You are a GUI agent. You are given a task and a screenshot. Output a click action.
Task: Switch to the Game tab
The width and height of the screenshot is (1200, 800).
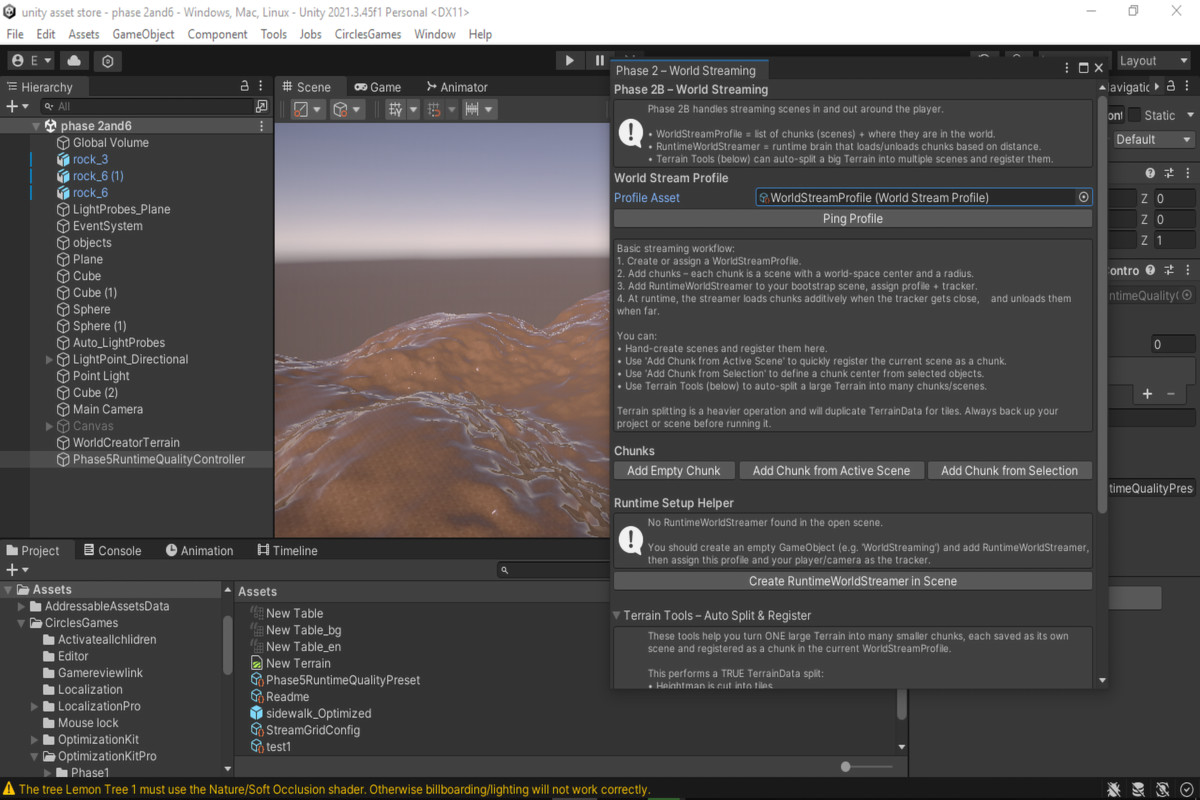pyautogui.click(x=378, y=87)
